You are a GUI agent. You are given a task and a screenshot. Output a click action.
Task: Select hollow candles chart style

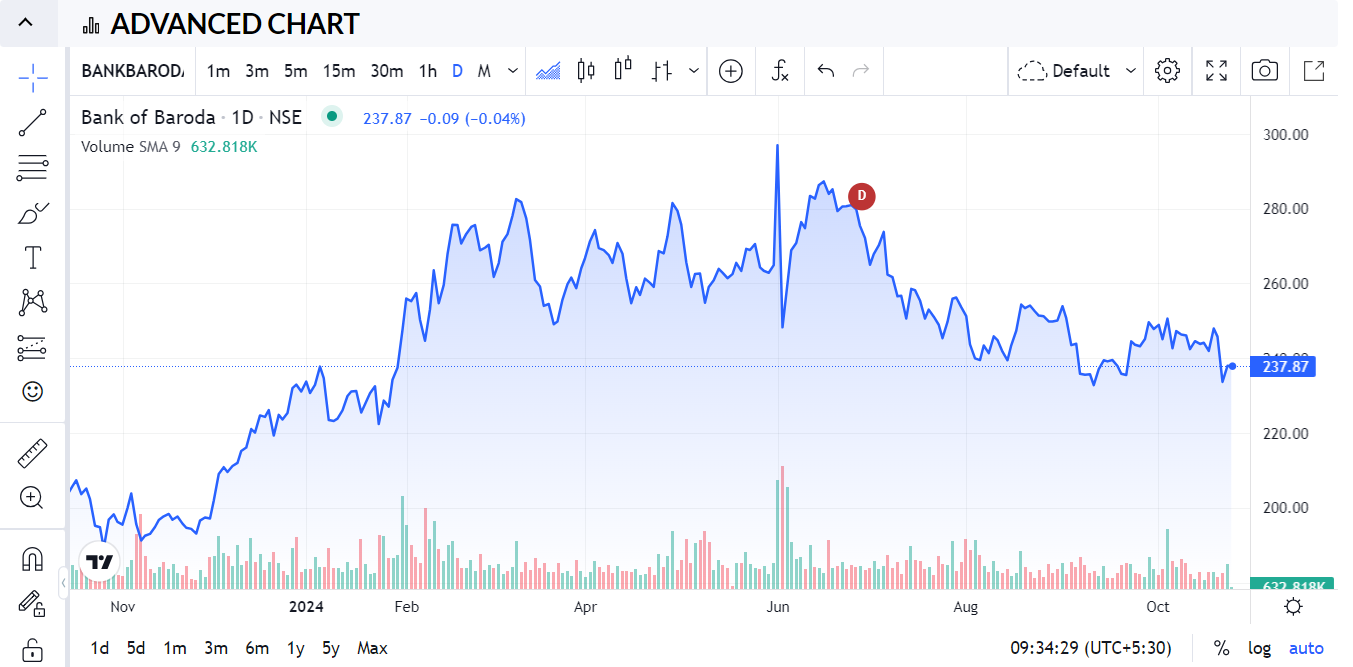point(623,71)
